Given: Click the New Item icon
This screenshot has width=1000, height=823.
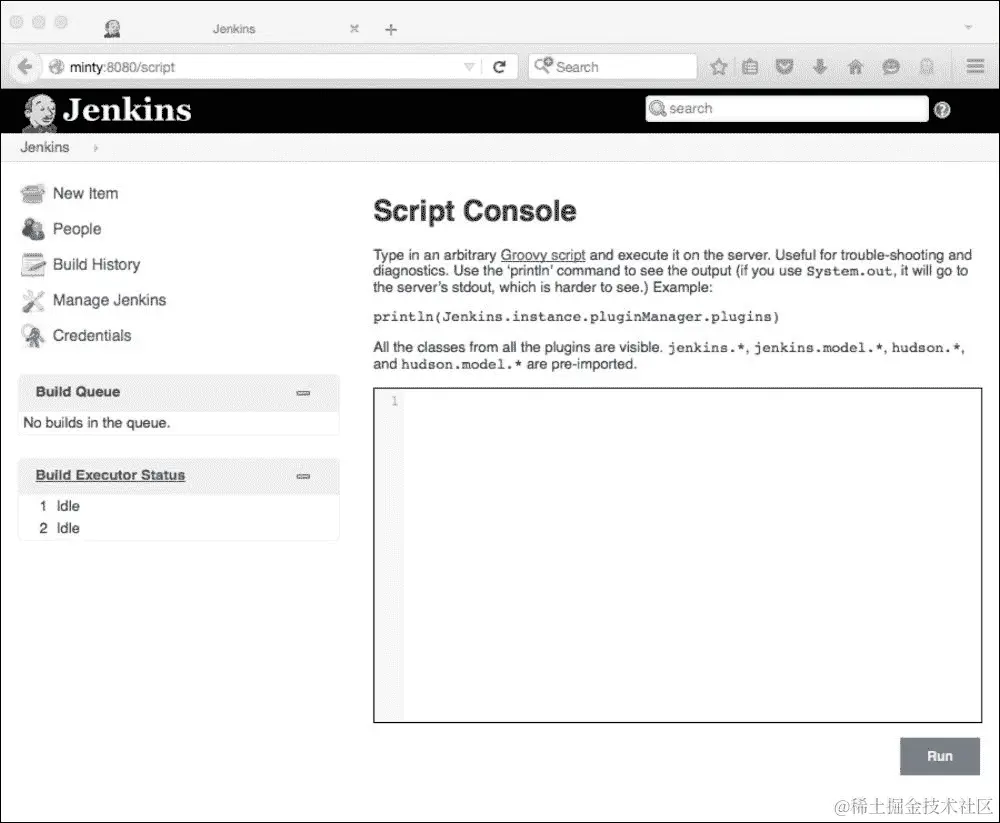Looking at the screenshot, I should (33, 193).
